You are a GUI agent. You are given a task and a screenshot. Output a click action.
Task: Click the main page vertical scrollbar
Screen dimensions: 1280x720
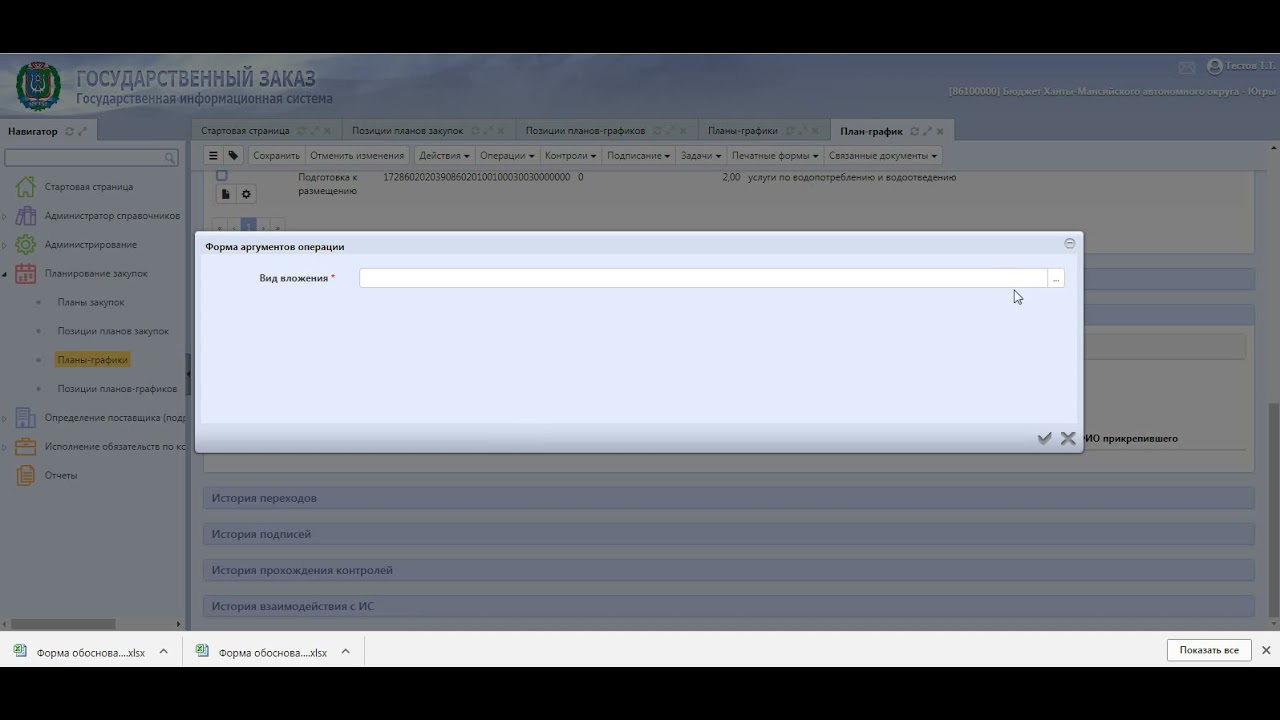click(1274, 510)
